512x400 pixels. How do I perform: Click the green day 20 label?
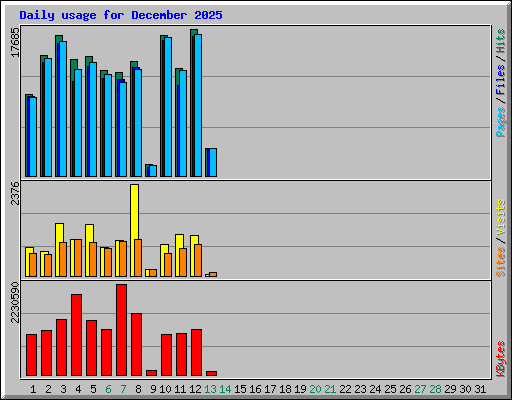[315, 389]
